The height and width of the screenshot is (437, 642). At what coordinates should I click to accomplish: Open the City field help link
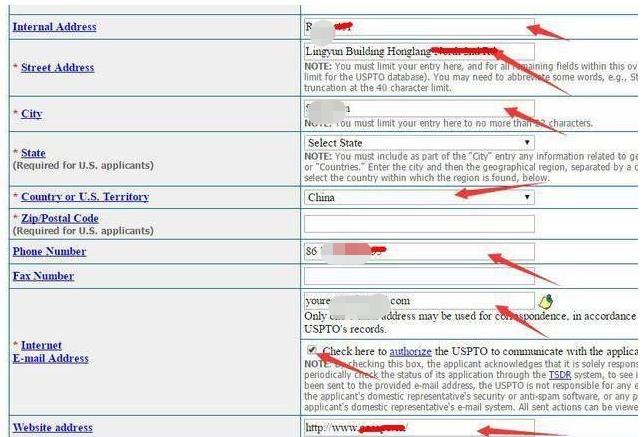coord(31,113)
